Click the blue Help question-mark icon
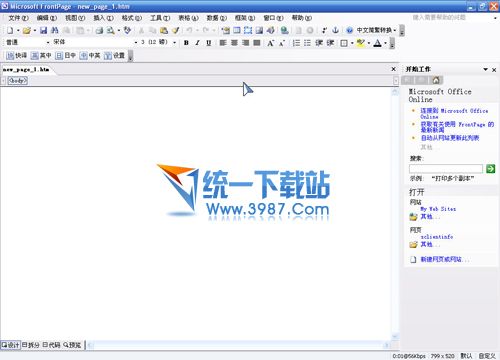This screenshot has height=360, width=500. [349, 30]
